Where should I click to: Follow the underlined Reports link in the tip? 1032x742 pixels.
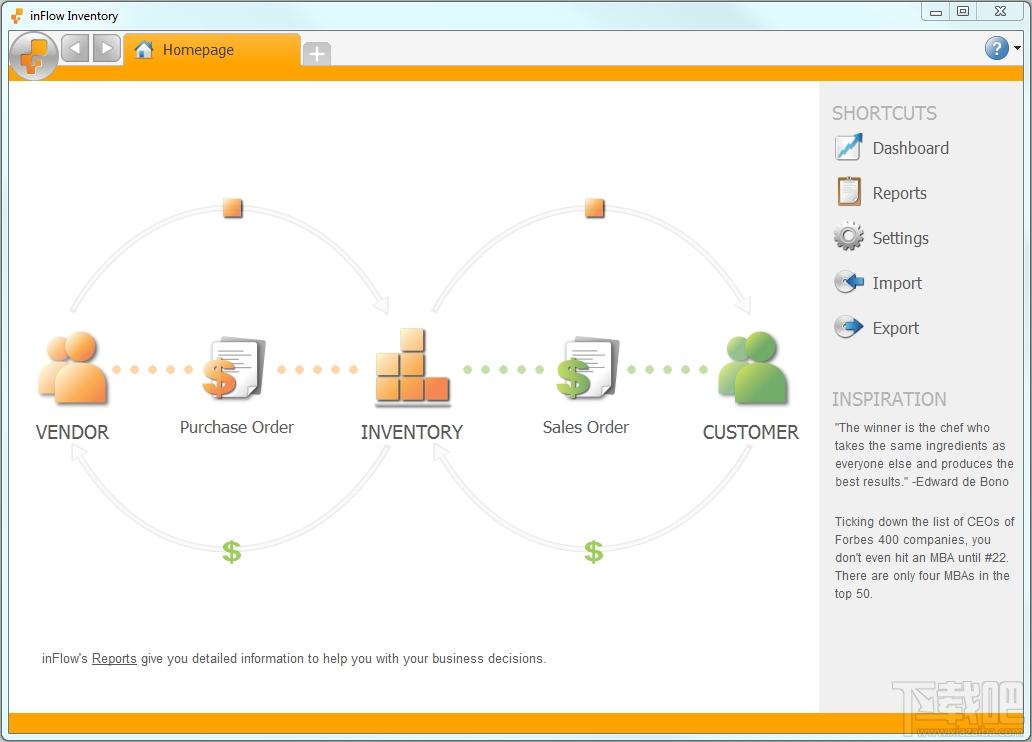pyautogui.click(x=114, y=658)
